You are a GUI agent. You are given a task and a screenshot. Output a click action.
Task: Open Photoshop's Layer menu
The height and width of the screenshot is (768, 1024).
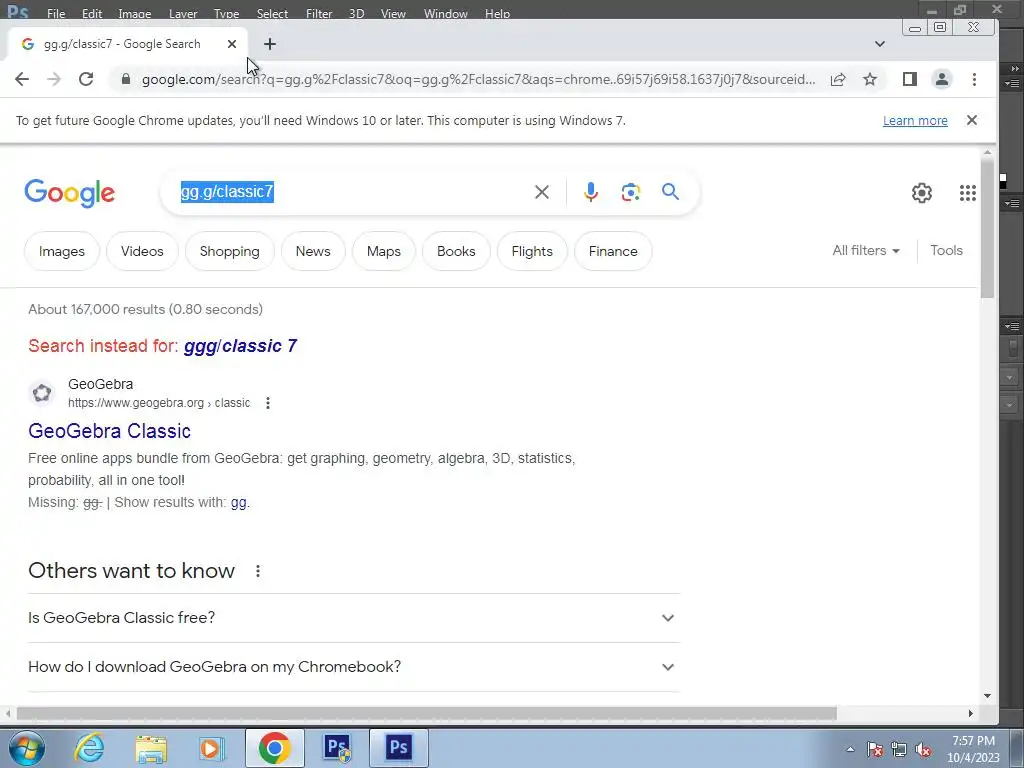183,13
